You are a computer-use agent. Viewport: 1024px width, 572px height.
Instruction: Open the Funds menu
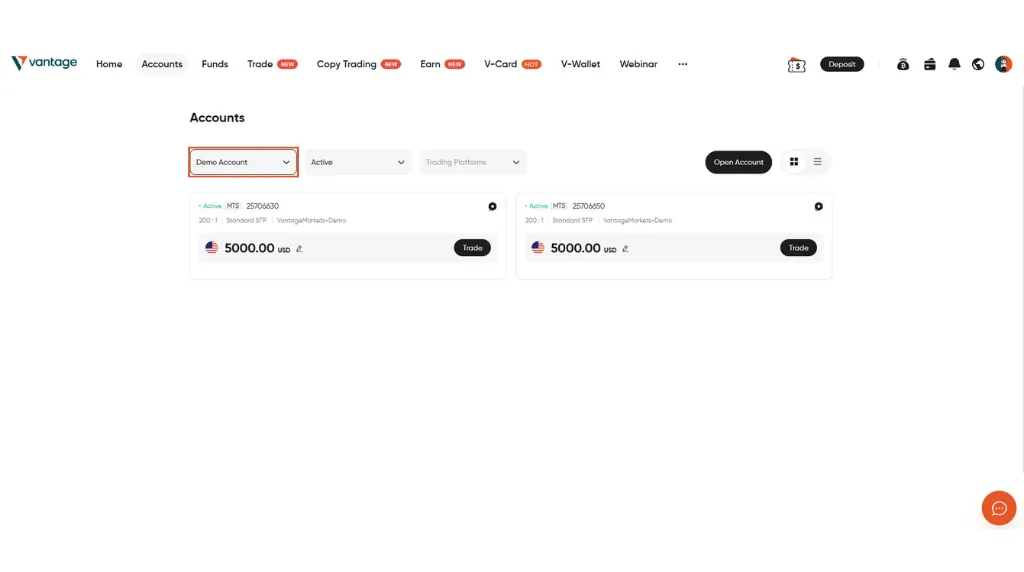(x=215, y=64)
